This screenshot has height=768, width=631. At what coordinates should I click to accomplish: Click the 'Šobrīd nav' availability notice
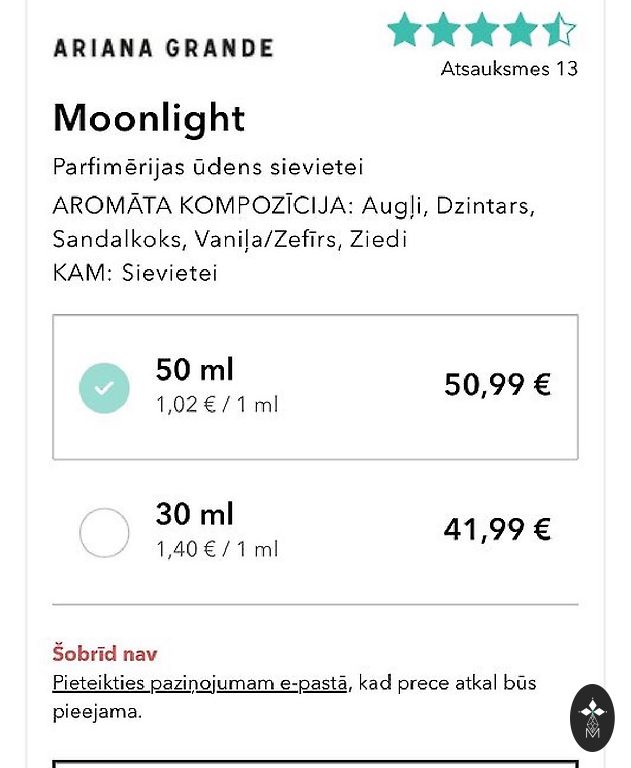pos(105,654)
